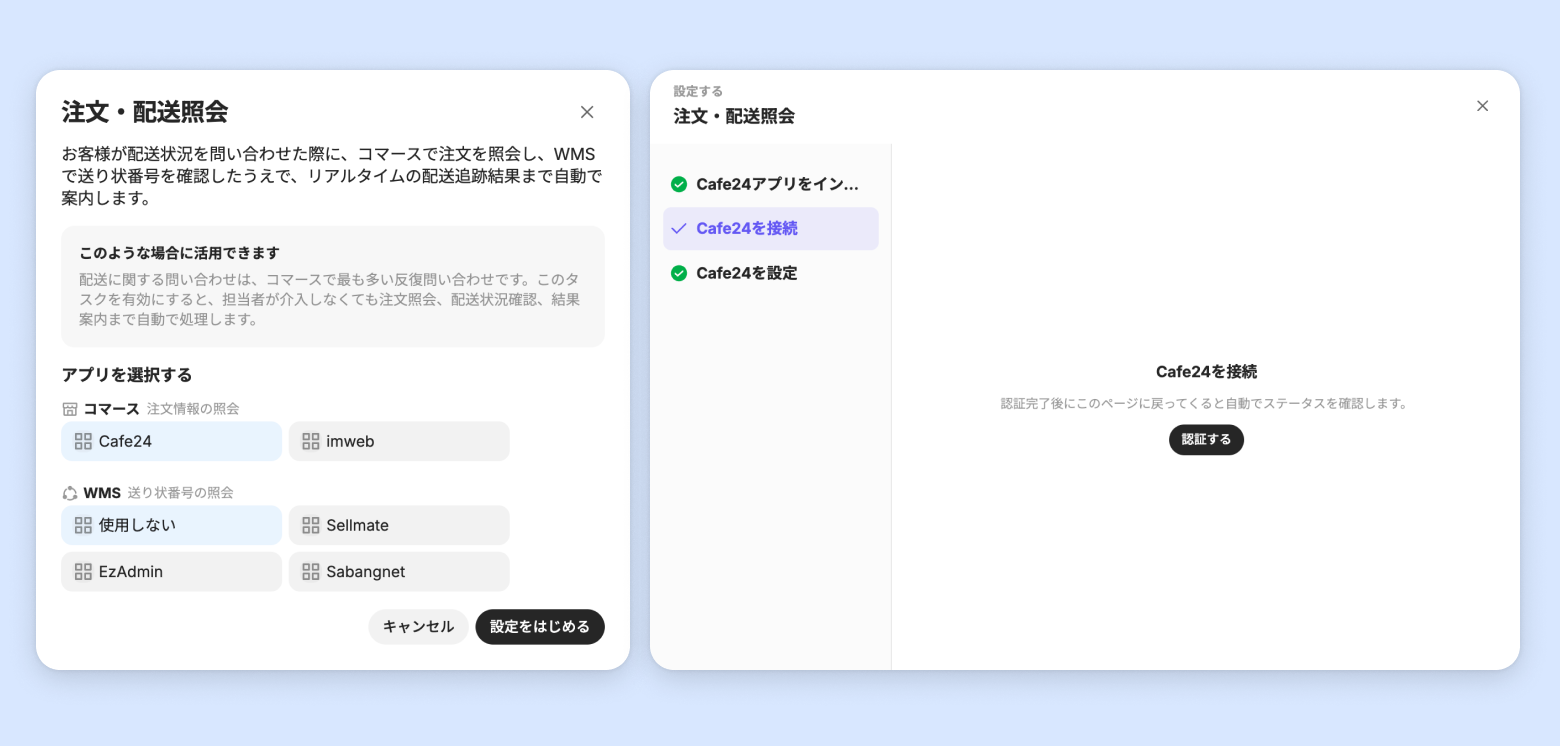The image size is (1560, 746).
Task: Click the store icon beside コマース
Action: (70, 409)
